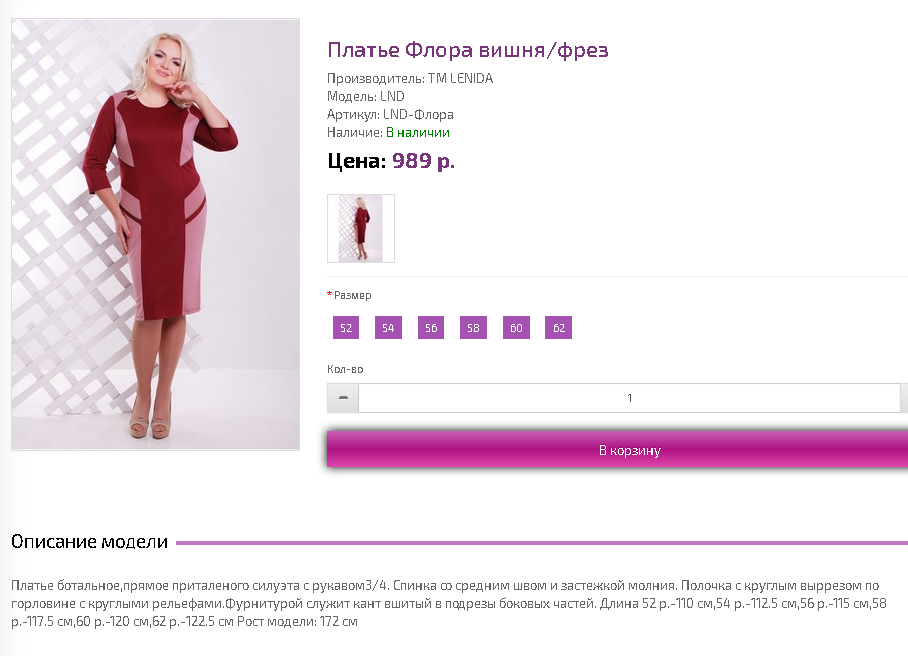This screenshot has height=656, width=908.
Task: Select size 52
Action: click(x=346, y=328)
